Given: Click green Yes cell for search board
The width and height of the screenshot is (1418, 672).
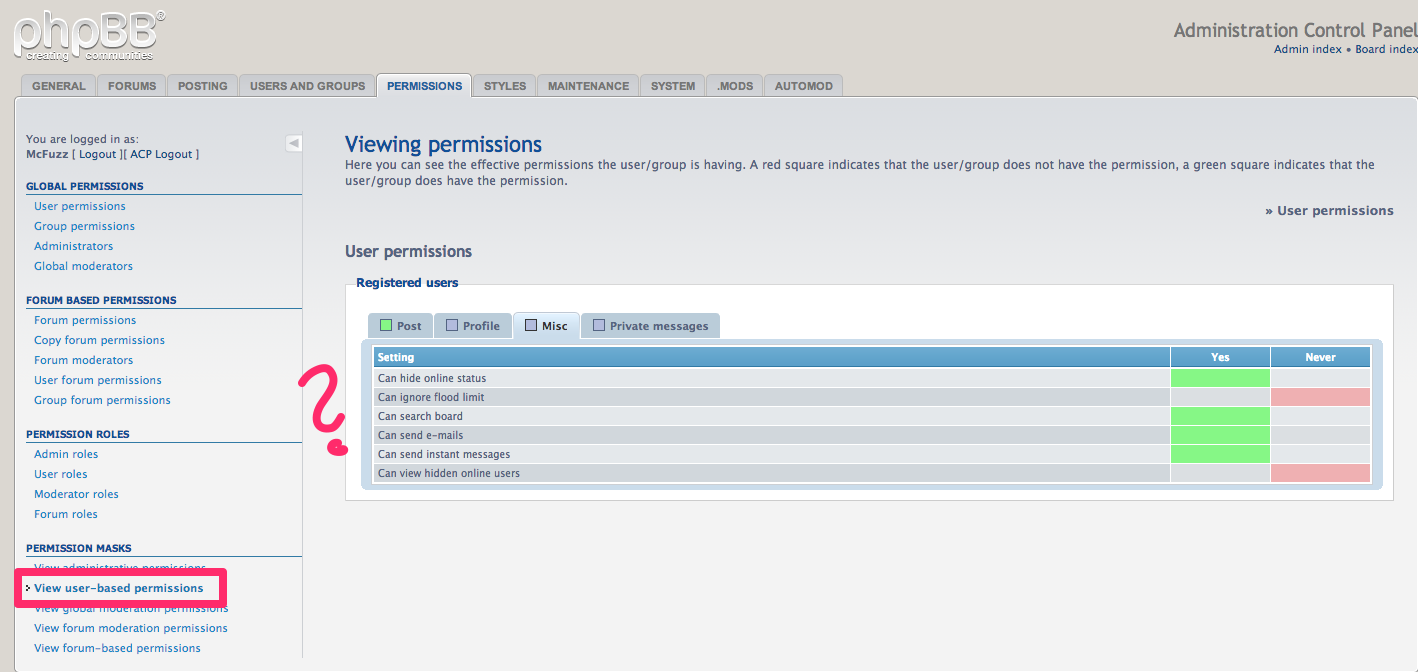Looking at the screenshot, I should [x=1220, y=416].
